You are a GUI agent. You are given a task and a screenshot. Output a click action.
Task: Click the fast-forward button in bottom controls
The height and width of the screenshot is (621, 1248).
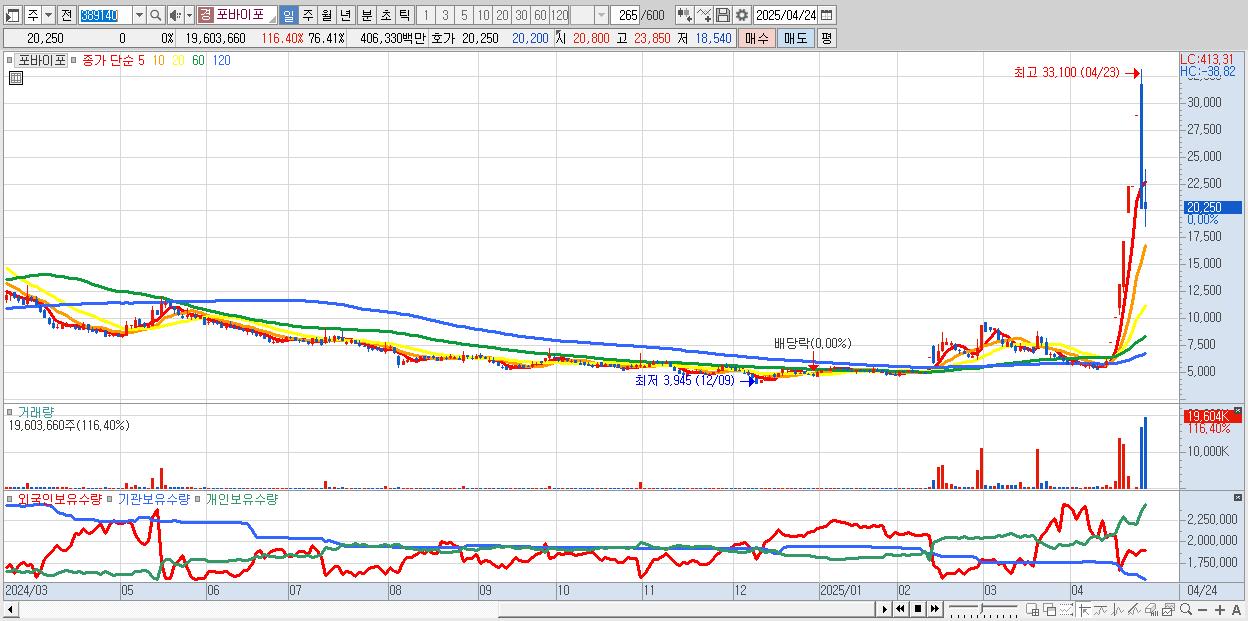pyautogui.click(x=934, y=609)
